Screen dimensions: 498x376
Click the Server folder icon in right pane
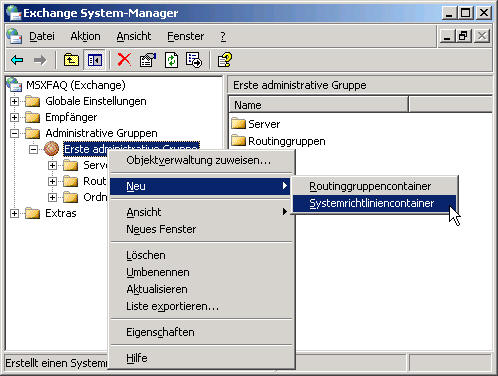tap(238, 124)
